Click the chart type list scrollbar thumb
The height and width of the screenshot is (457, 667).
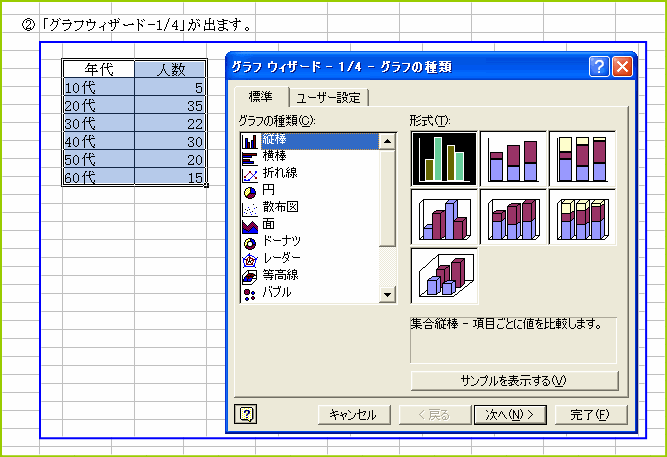click(387, 198)
